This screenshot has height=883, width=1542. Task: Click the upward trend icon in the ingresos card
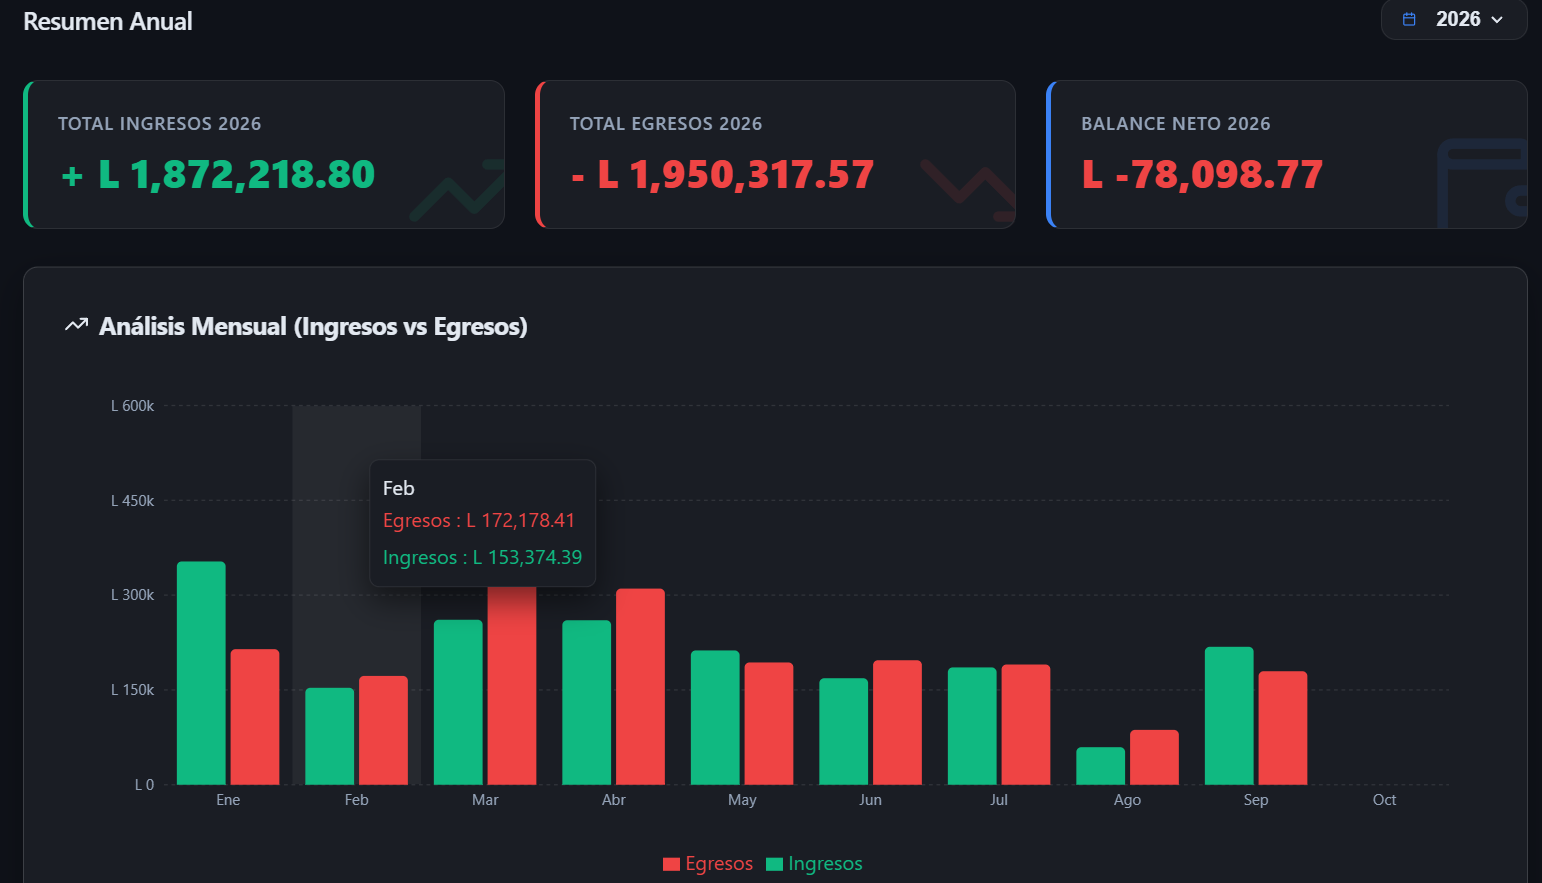point(457,189)
